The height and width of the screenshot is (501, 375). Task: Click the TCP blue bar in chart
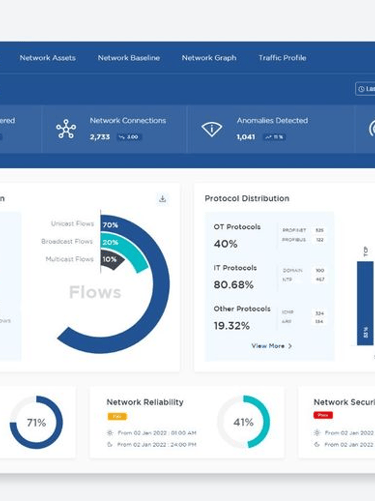click(x=365, y=303)
